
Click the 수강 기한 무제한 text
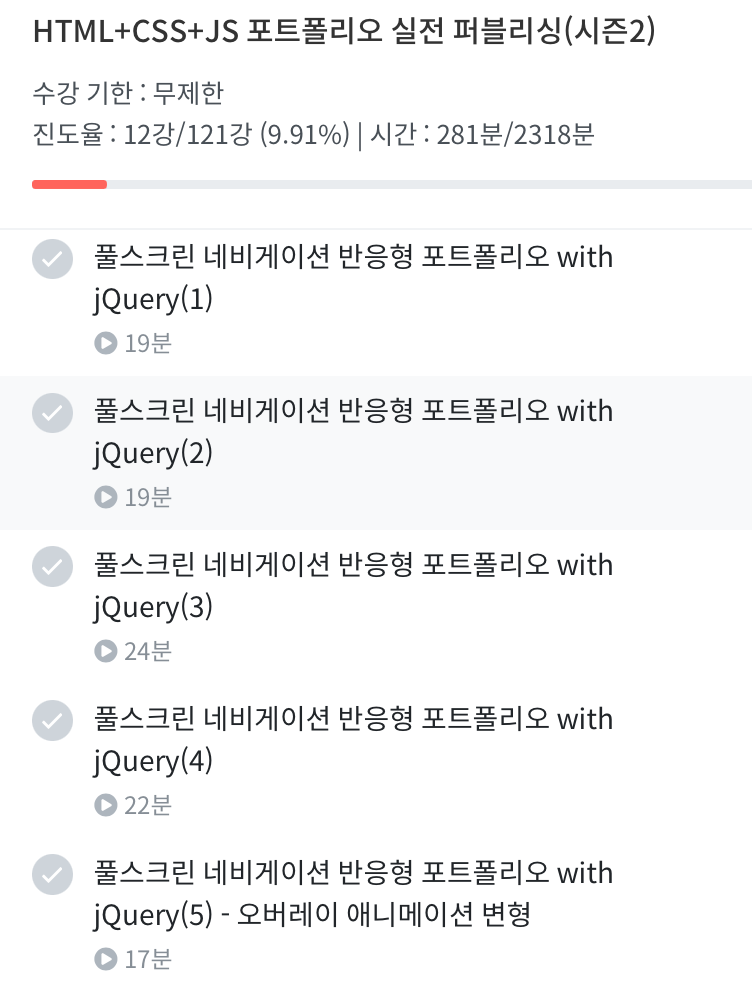(x=128, y=94)
